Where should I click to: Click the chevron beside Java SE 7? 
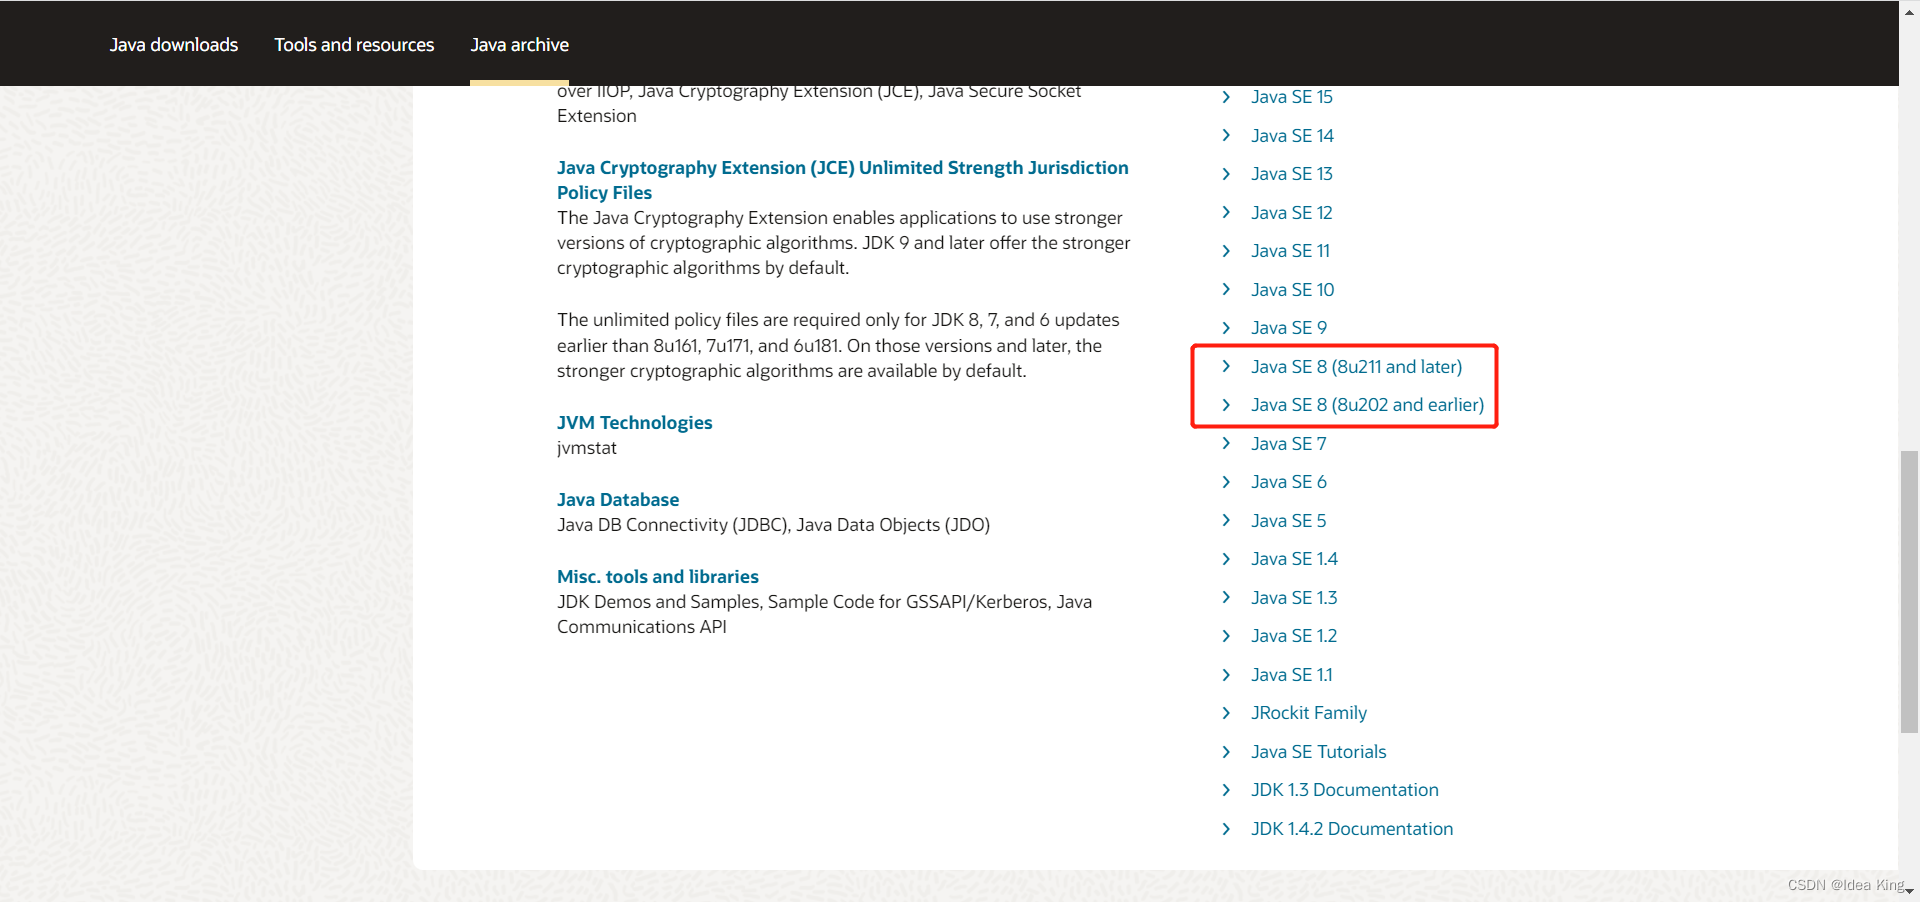click(x=1226, y=444)
